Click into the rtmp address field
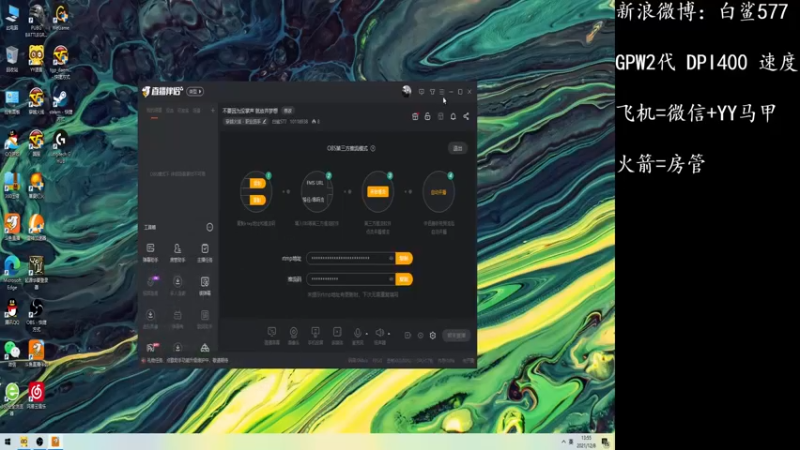This screenshot has width=800, height=450. (x=351, y=258)
